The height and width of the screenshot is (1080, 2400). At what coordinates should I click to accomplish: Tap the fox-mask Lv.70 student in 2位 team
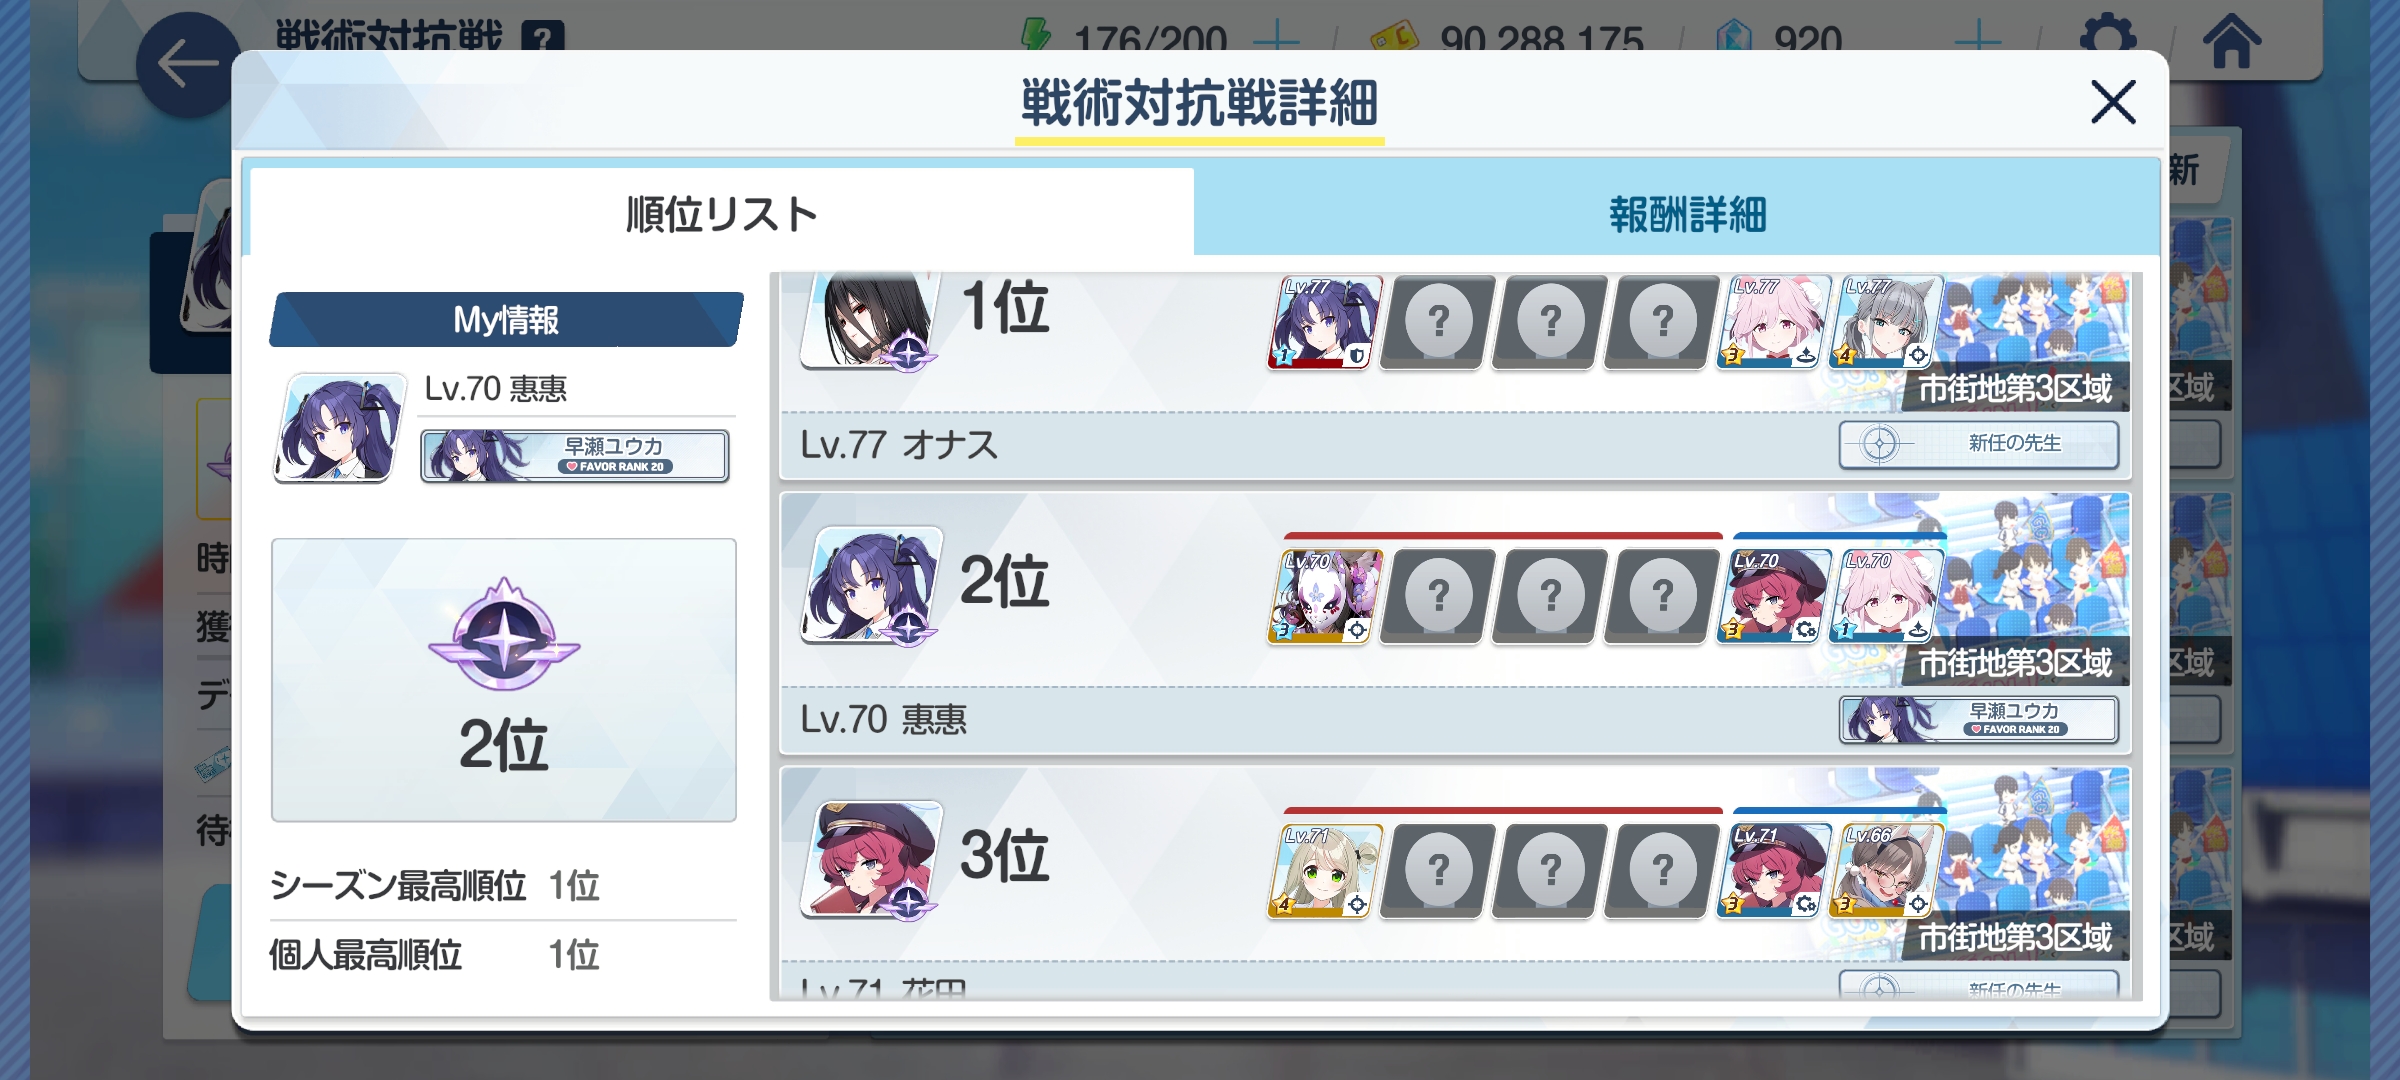pyautogui.click(x=1325, y=596)
